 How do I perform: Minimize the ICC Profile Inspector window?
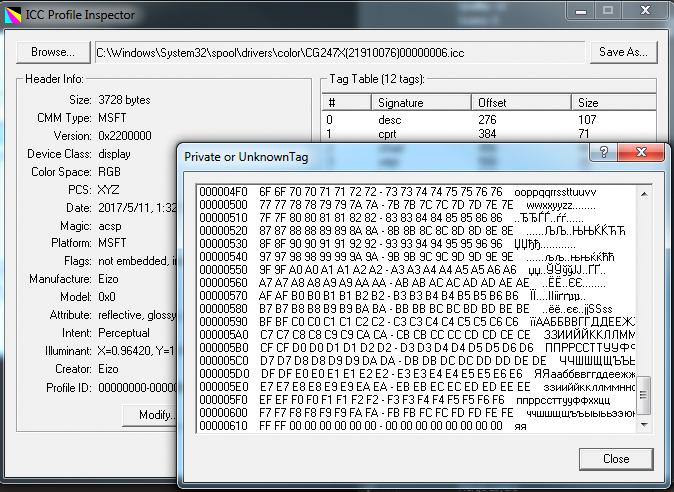tap(581, 10)
